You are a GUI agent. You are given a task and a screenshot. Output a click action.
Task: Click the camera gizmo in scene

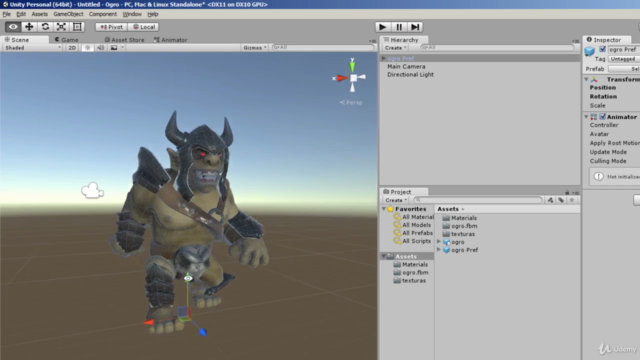(92, 190)
